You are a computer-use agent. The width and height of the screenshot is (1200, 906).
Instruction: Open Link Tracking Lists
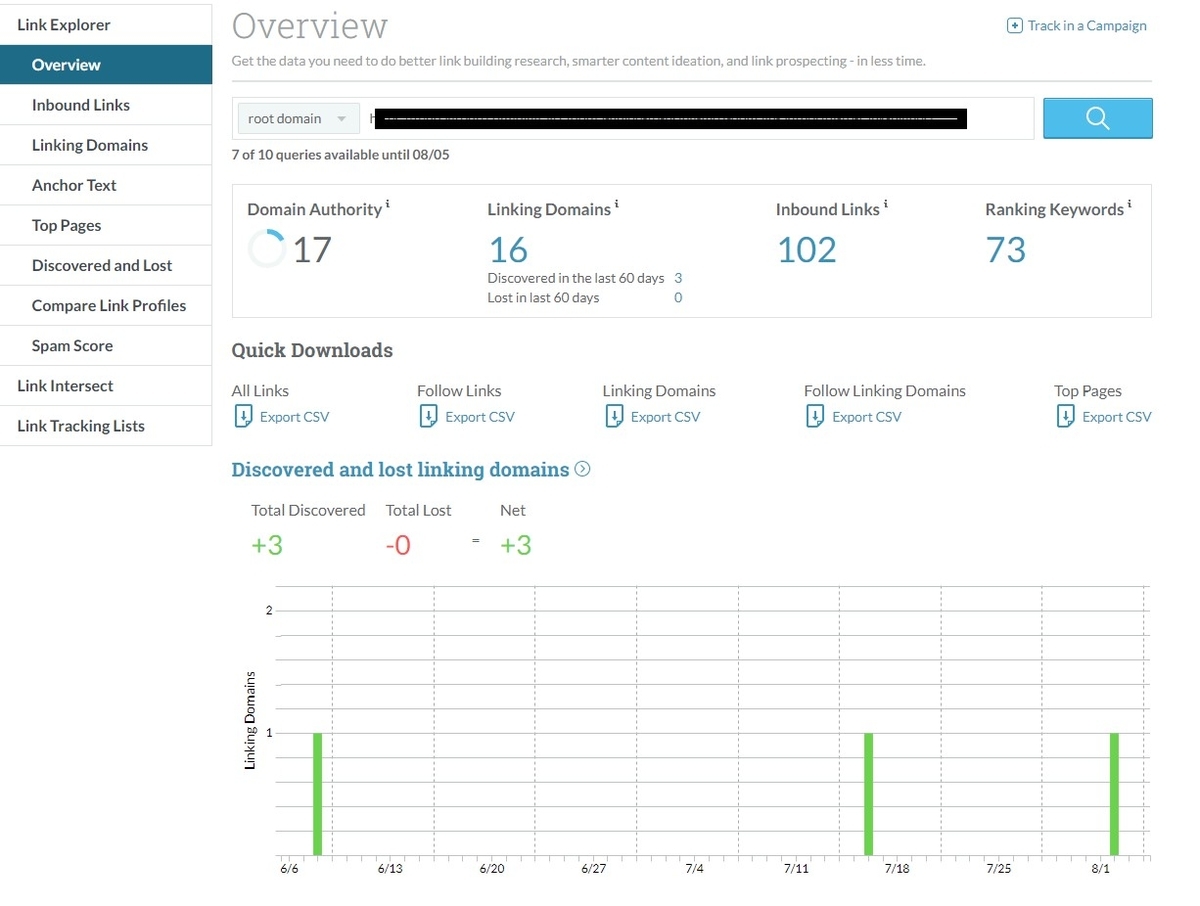click(106, 425)
